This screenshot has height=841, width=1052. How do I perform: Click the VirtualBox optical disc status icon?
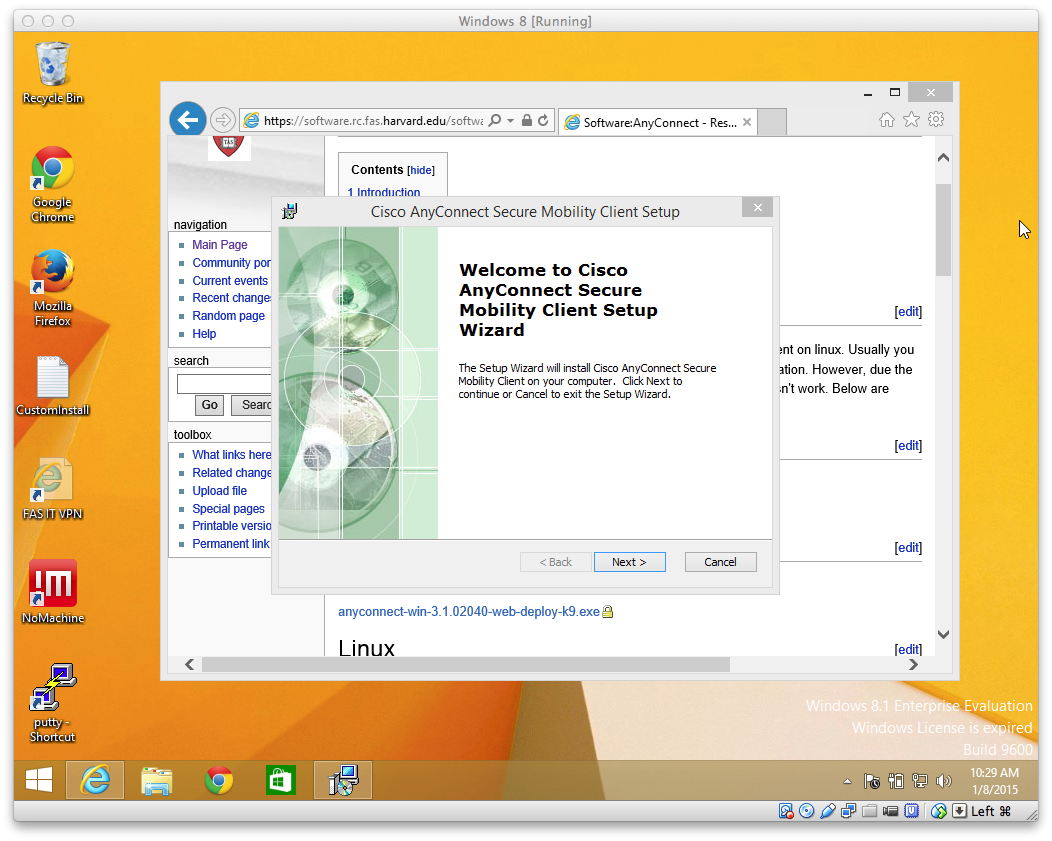tap(806, 811)
